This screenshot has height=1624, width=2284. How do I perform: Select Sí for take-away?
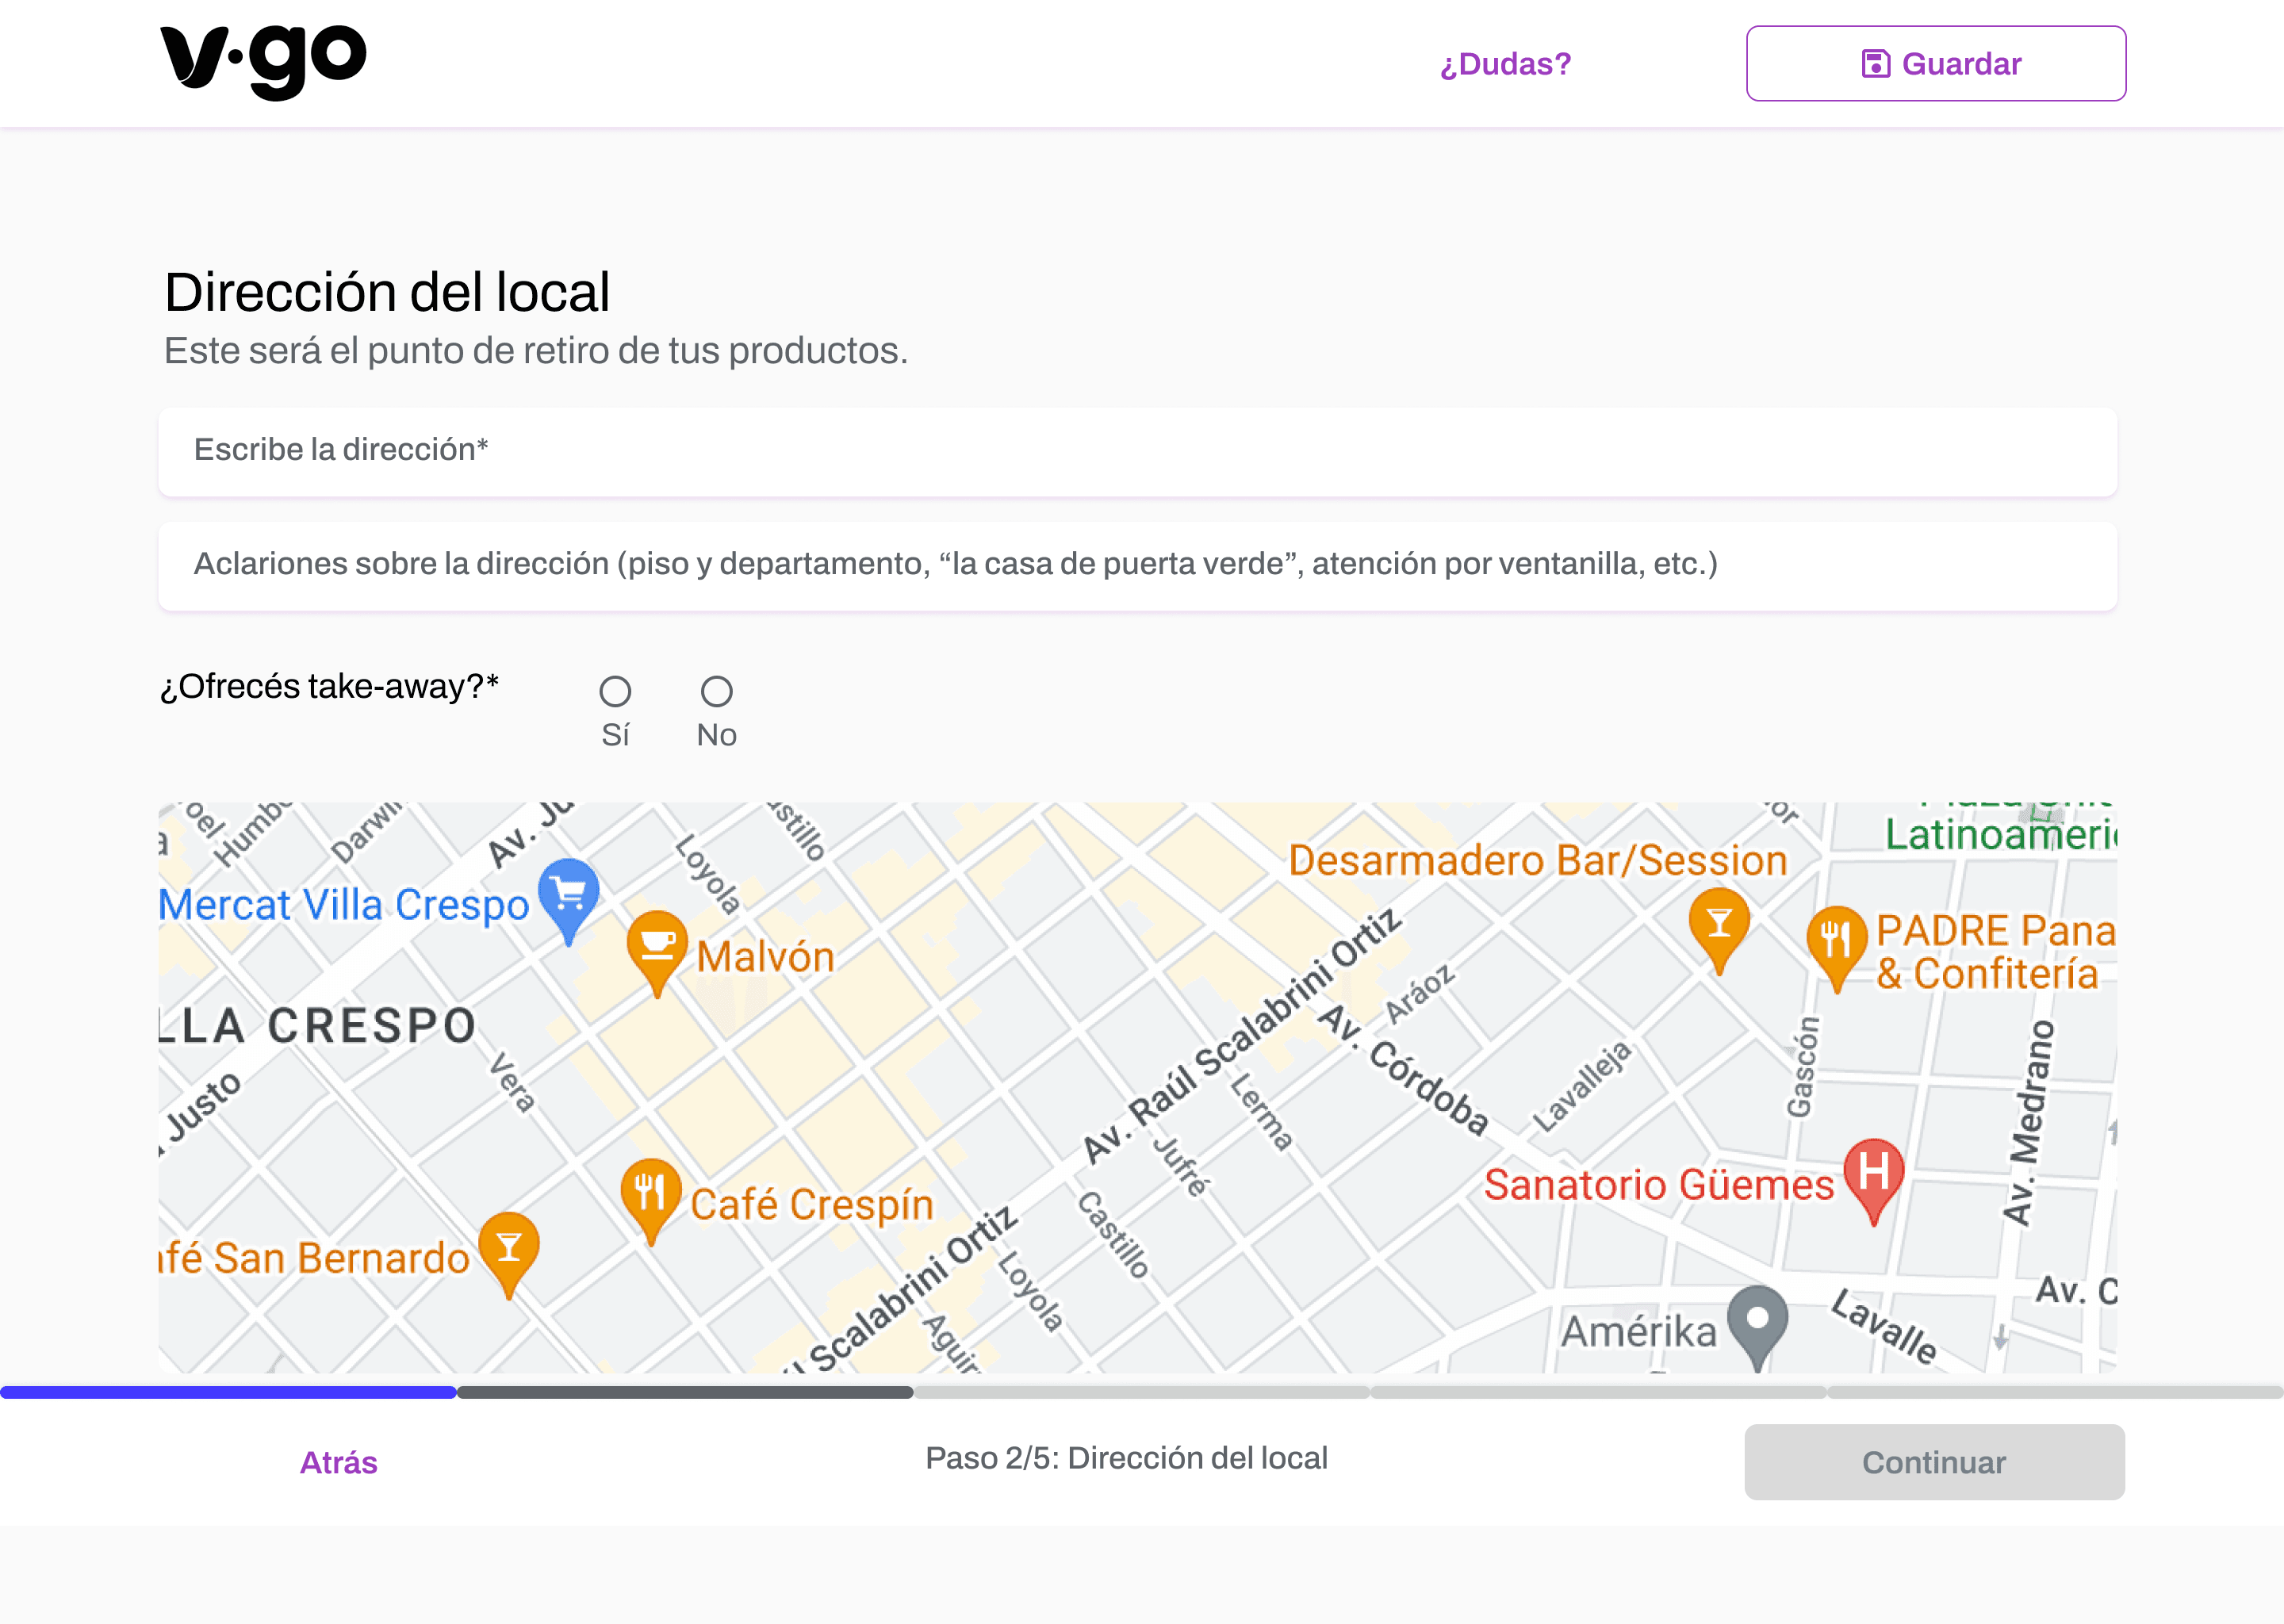[615, 691]
